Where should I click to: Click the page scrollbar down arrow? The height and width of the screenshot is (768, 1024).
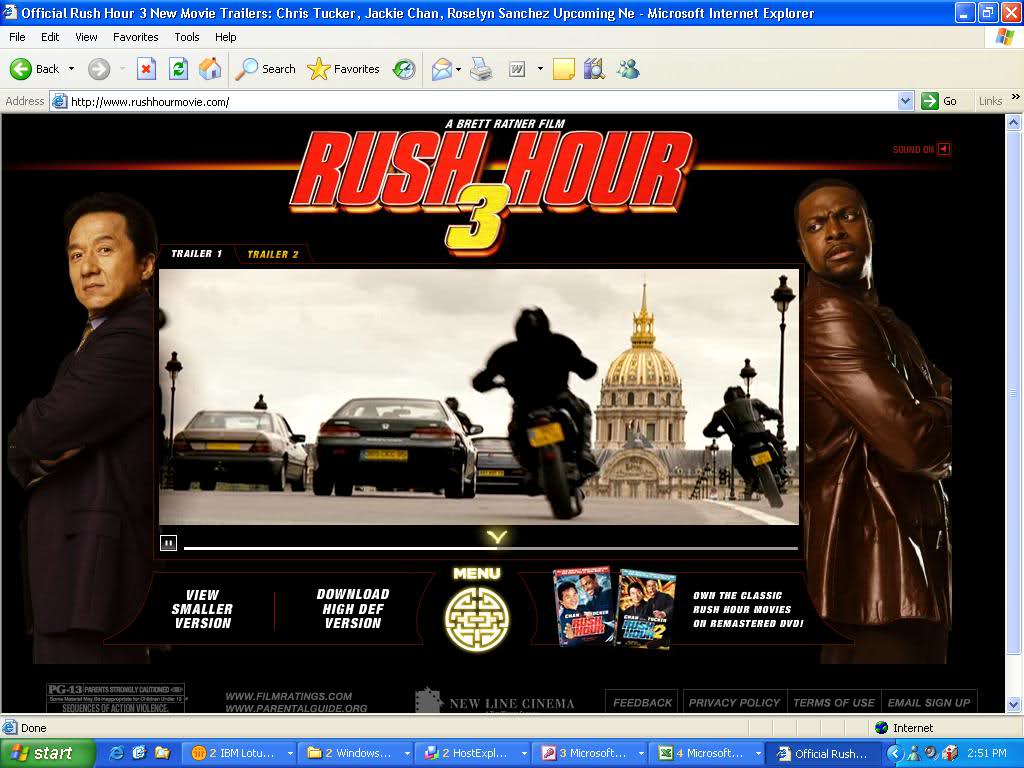(1014, 704)
